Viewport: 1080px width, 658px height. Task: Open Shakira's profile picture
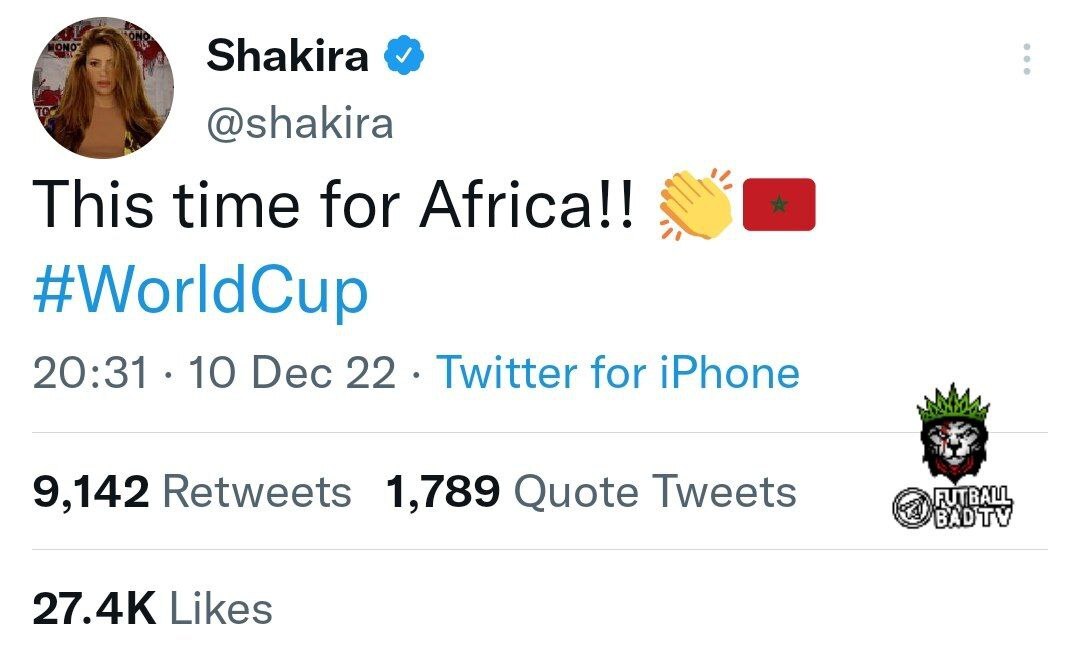[103, 88]
